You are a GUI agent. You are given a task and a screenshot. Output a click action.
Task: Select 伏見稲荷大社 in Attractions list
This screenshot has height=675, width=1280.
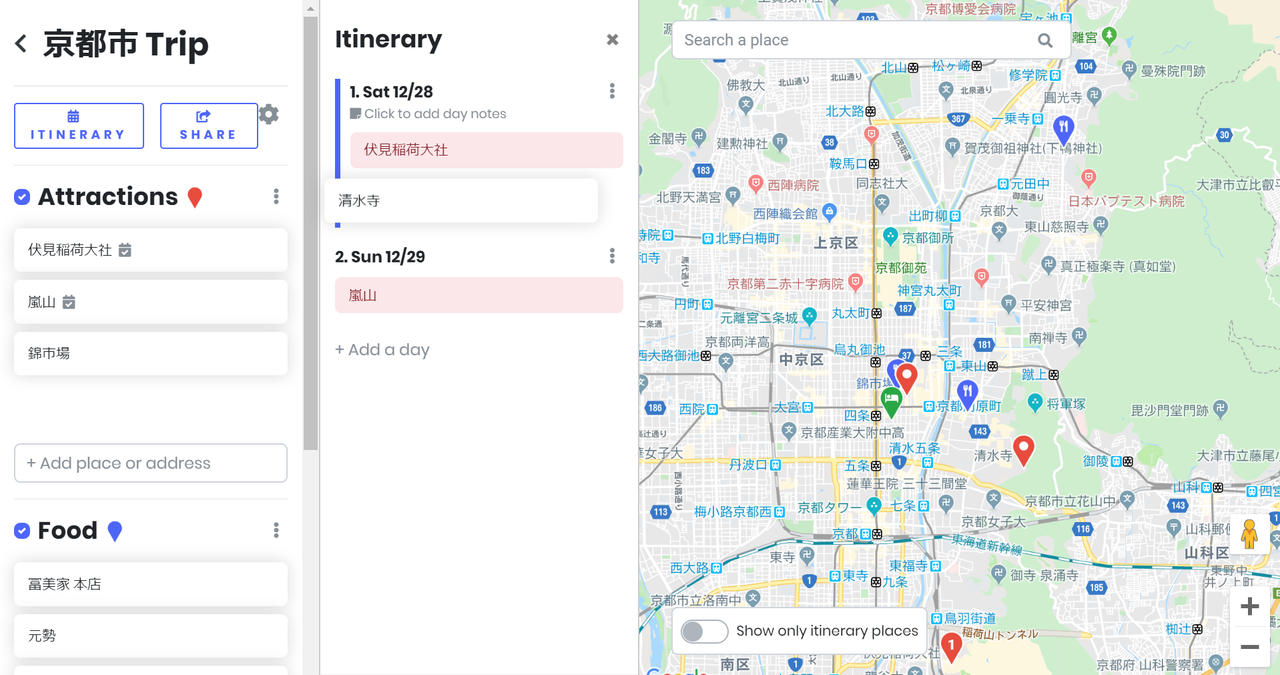point(151,250)
